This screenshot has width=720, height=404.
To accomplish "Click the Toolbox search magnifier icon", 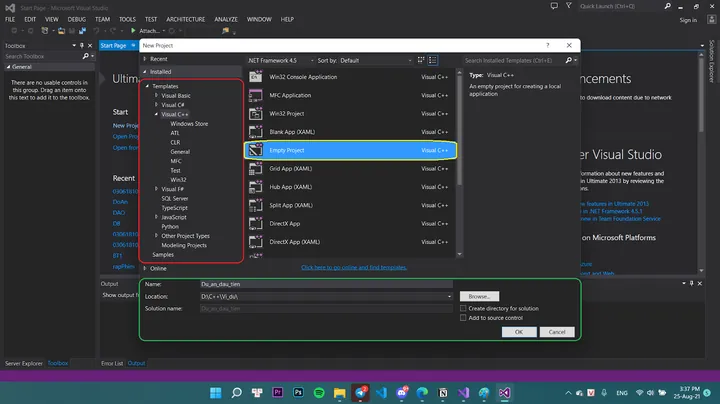I will [85, 56].
